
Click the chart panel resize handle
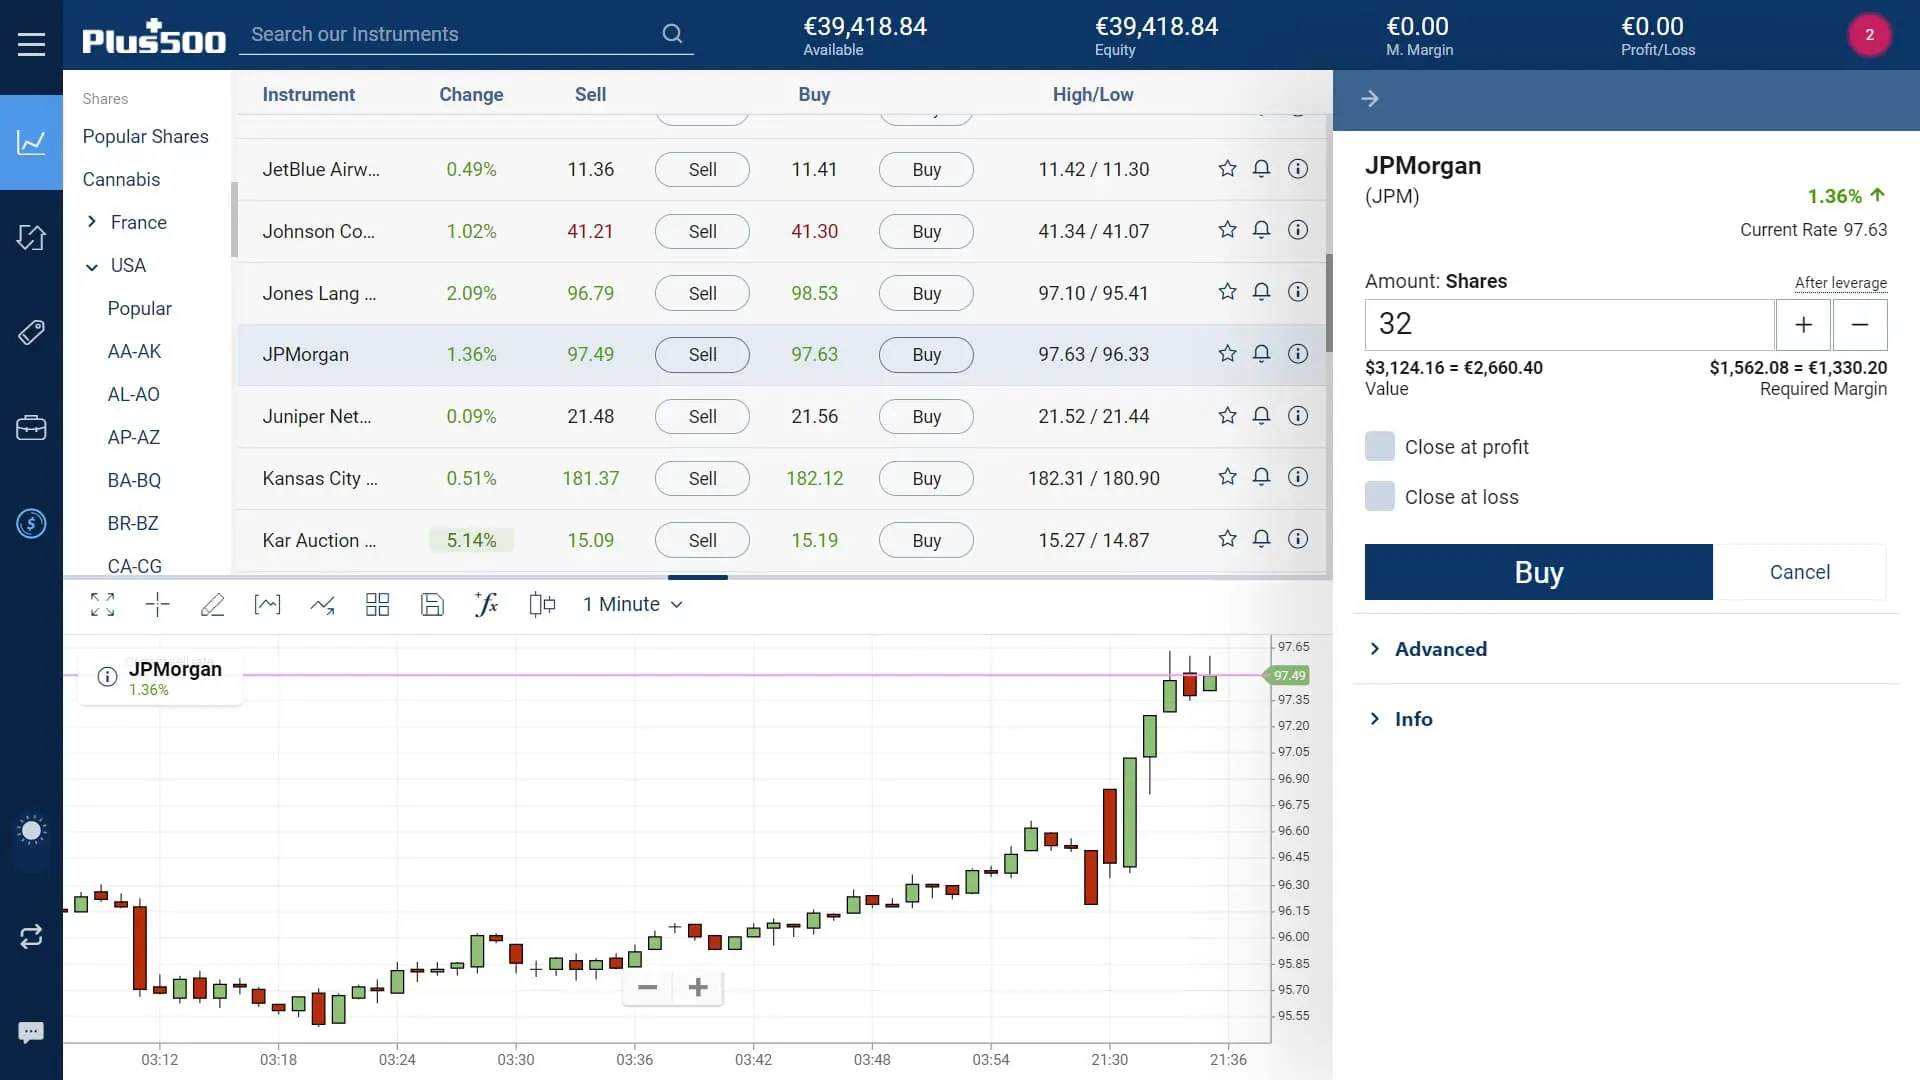[697, 577]
